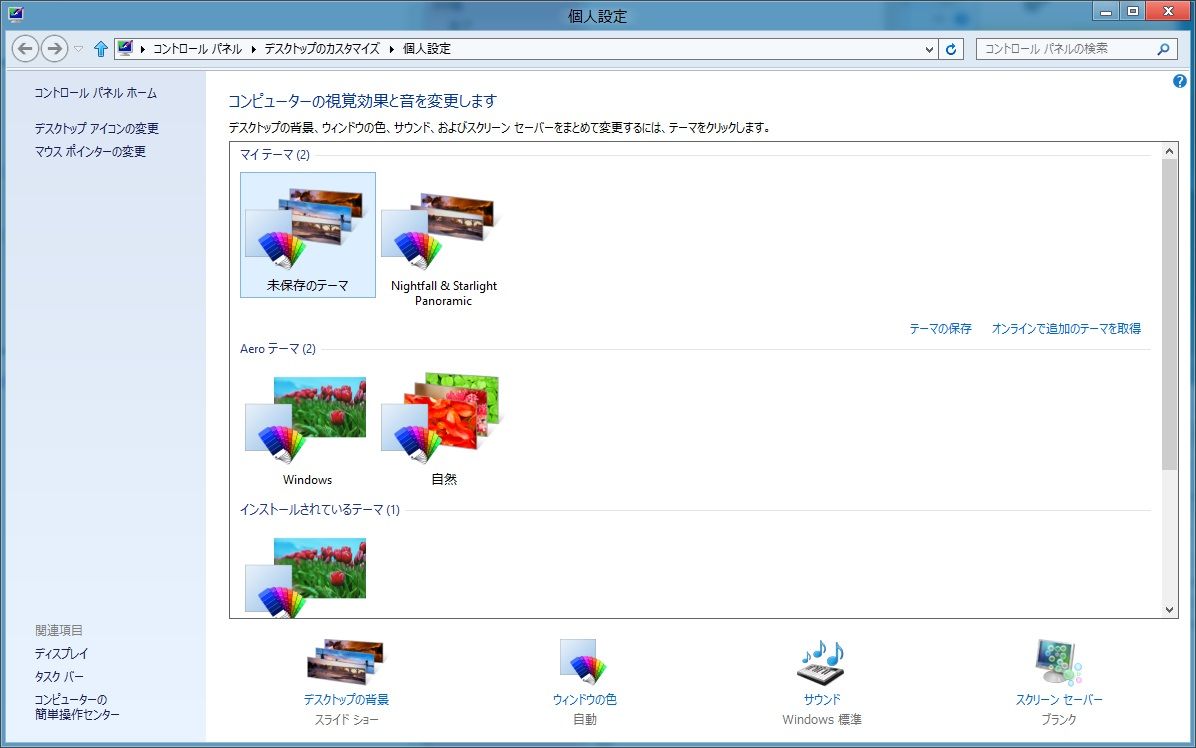The height and width of the screenshot is (748, 1196).
Task: Click breadcrumb arrow before コントロール パネル
Action: (143, 49)
